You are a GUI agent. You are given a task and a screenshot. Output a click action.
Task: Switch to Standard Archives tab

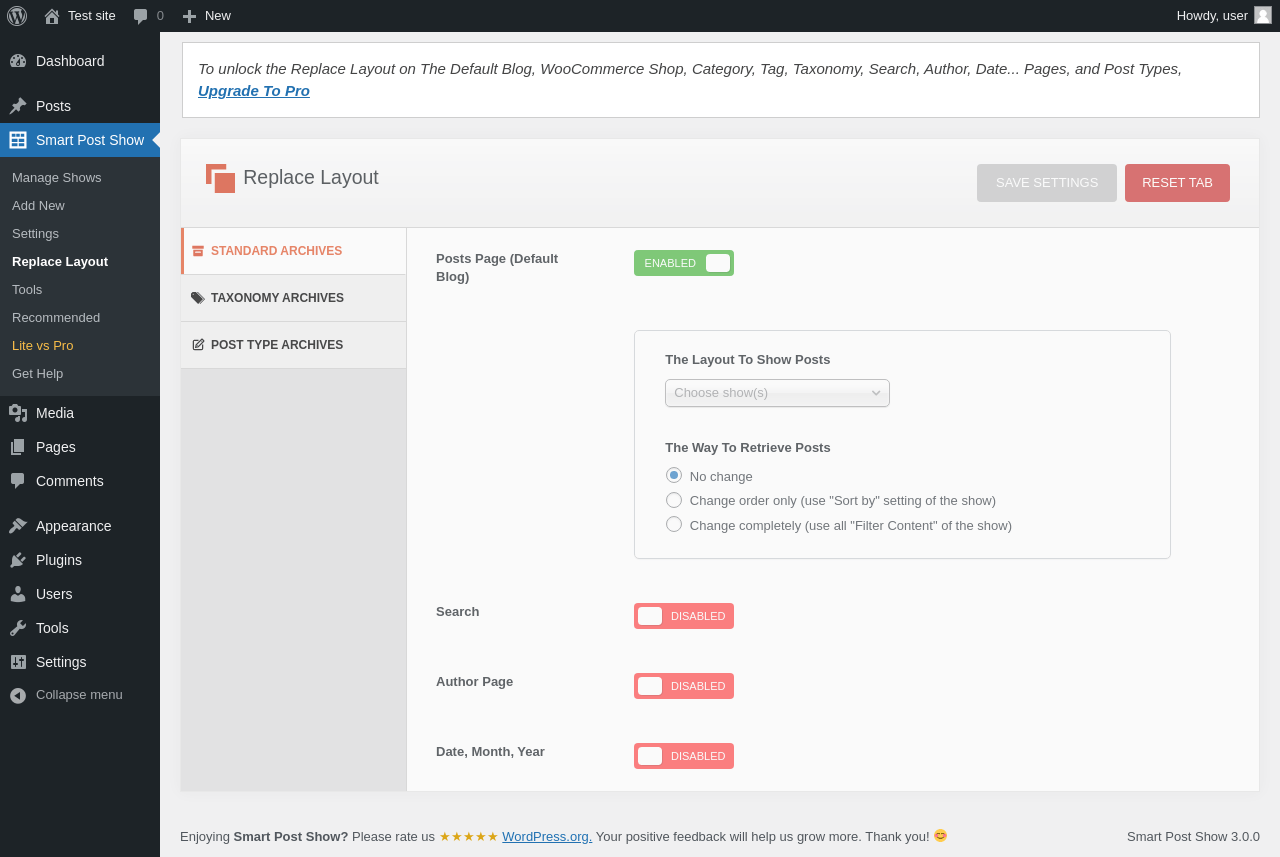(294, 251)
